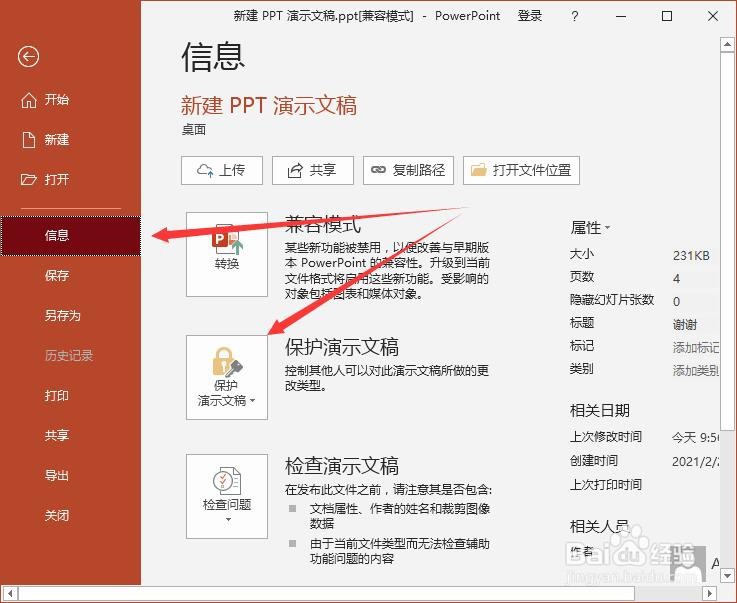Click the 新建 PPT 演示文稿 title
This screenshot has width=737, height=603.
pyautogui.click(x=269, y=105)
